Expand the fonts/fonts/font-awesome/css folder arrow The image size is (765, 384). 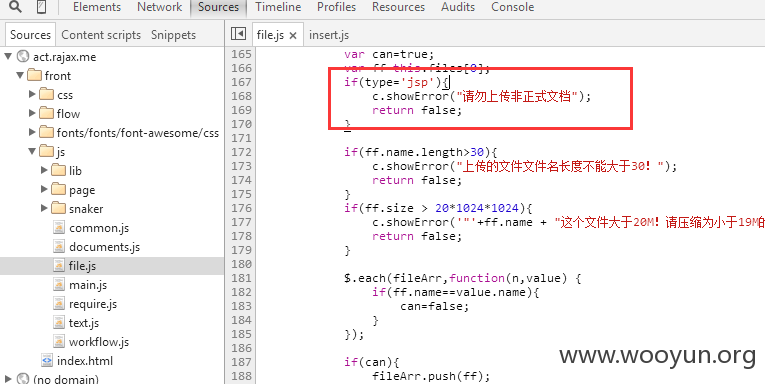click(32, 132)
